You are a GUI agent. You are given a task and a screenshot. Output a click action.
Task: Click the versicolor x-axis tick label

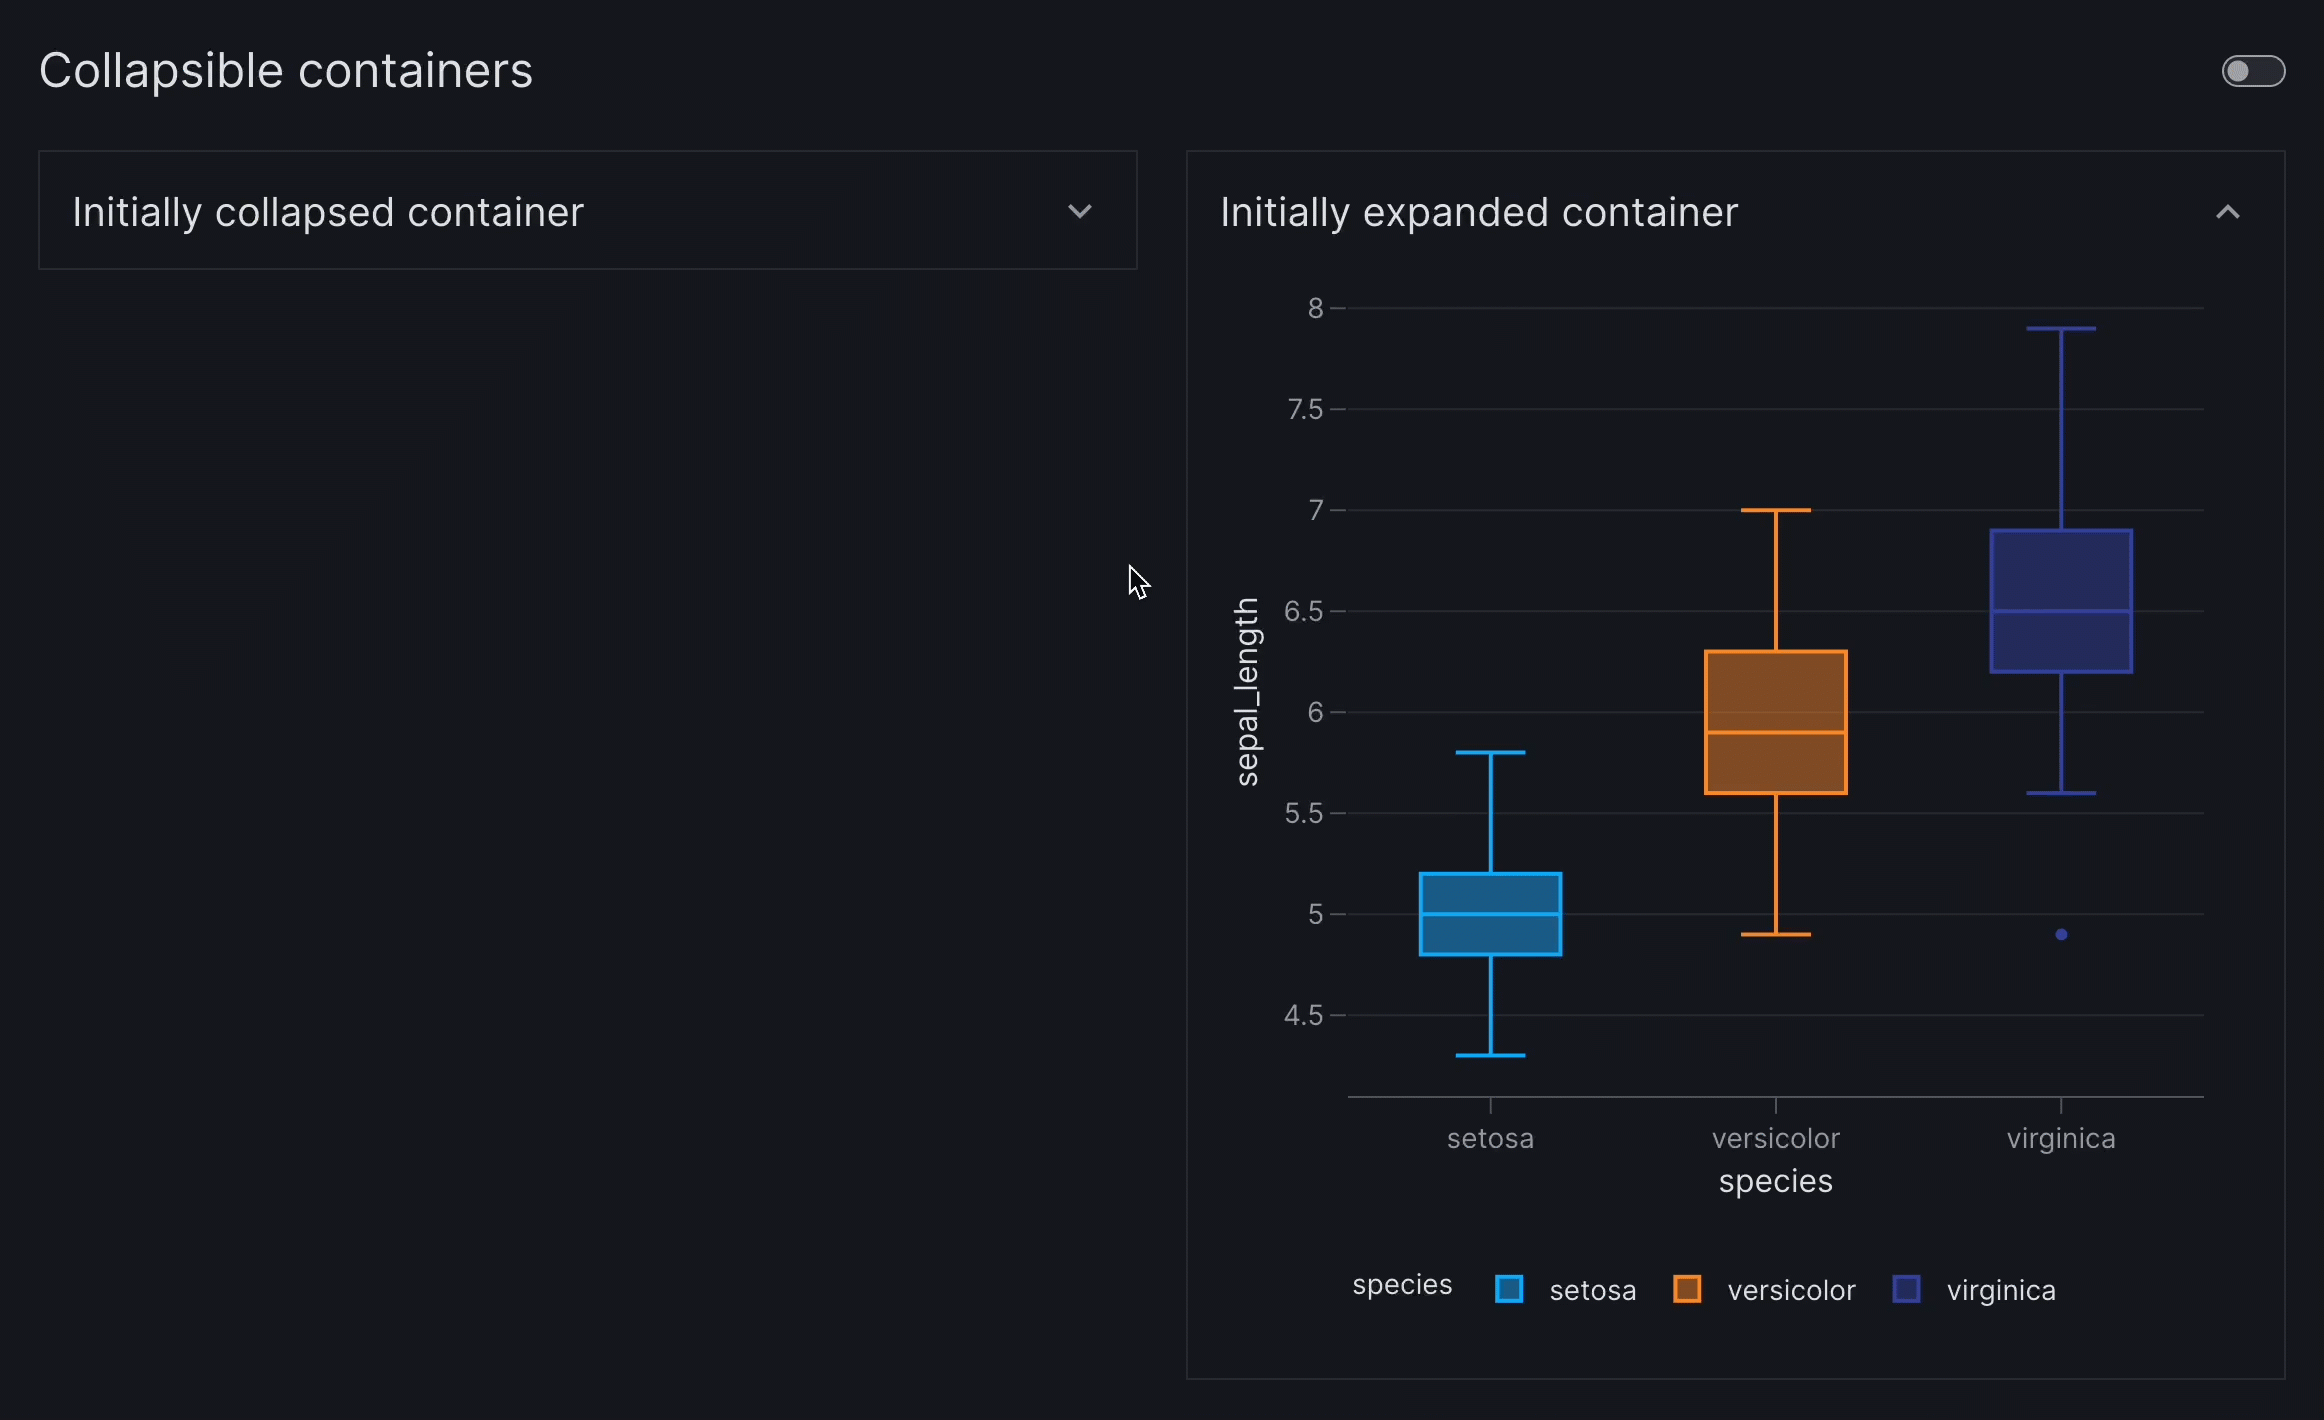pyautogui.click(x=1775, y=1138)
